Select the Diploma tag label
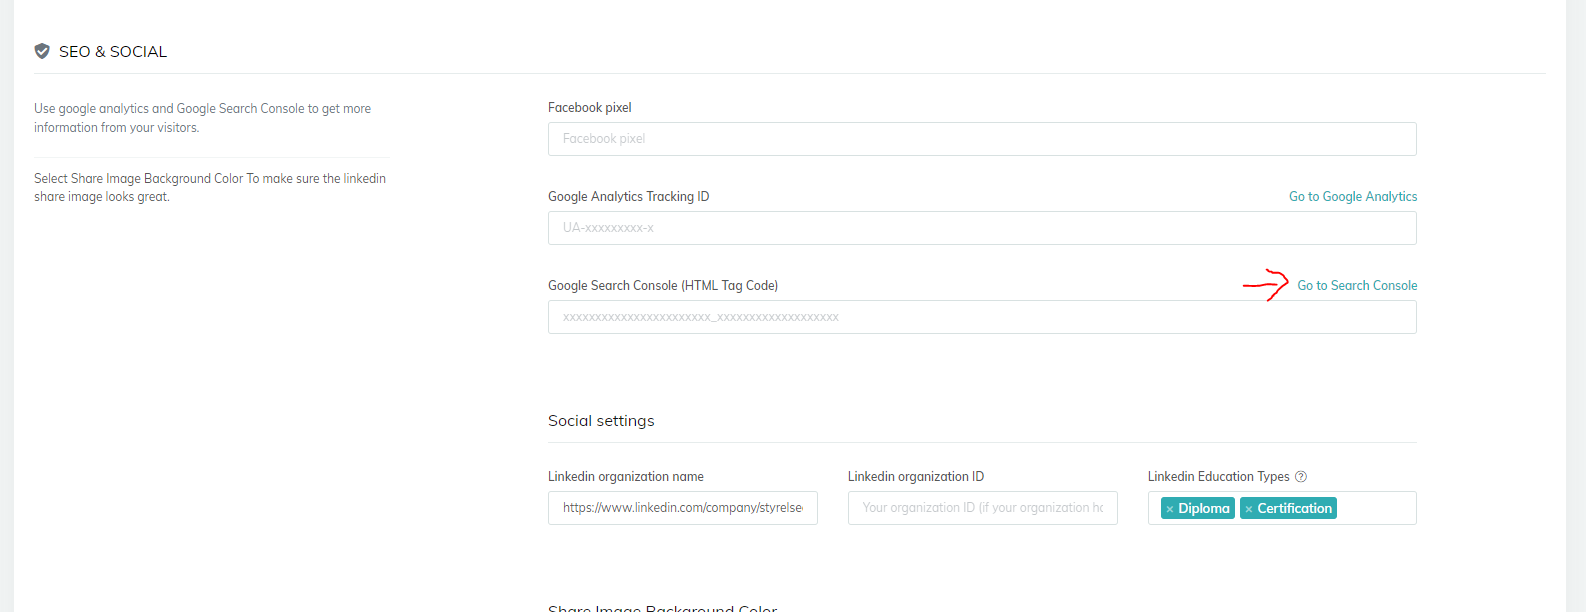 (1204, 509)
